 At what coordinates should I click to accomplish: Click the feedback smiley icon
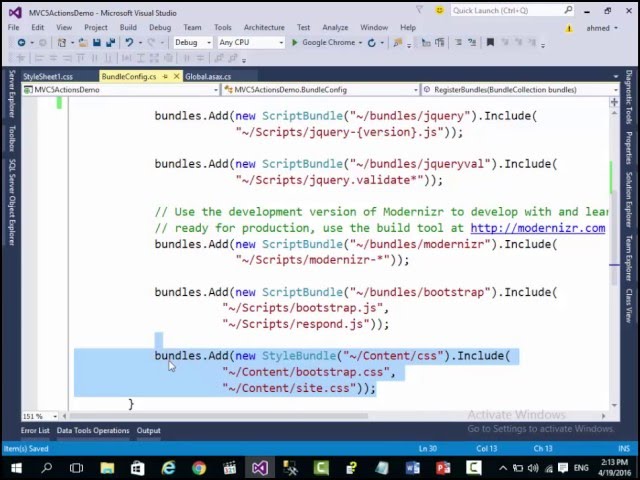click(439, 11)
